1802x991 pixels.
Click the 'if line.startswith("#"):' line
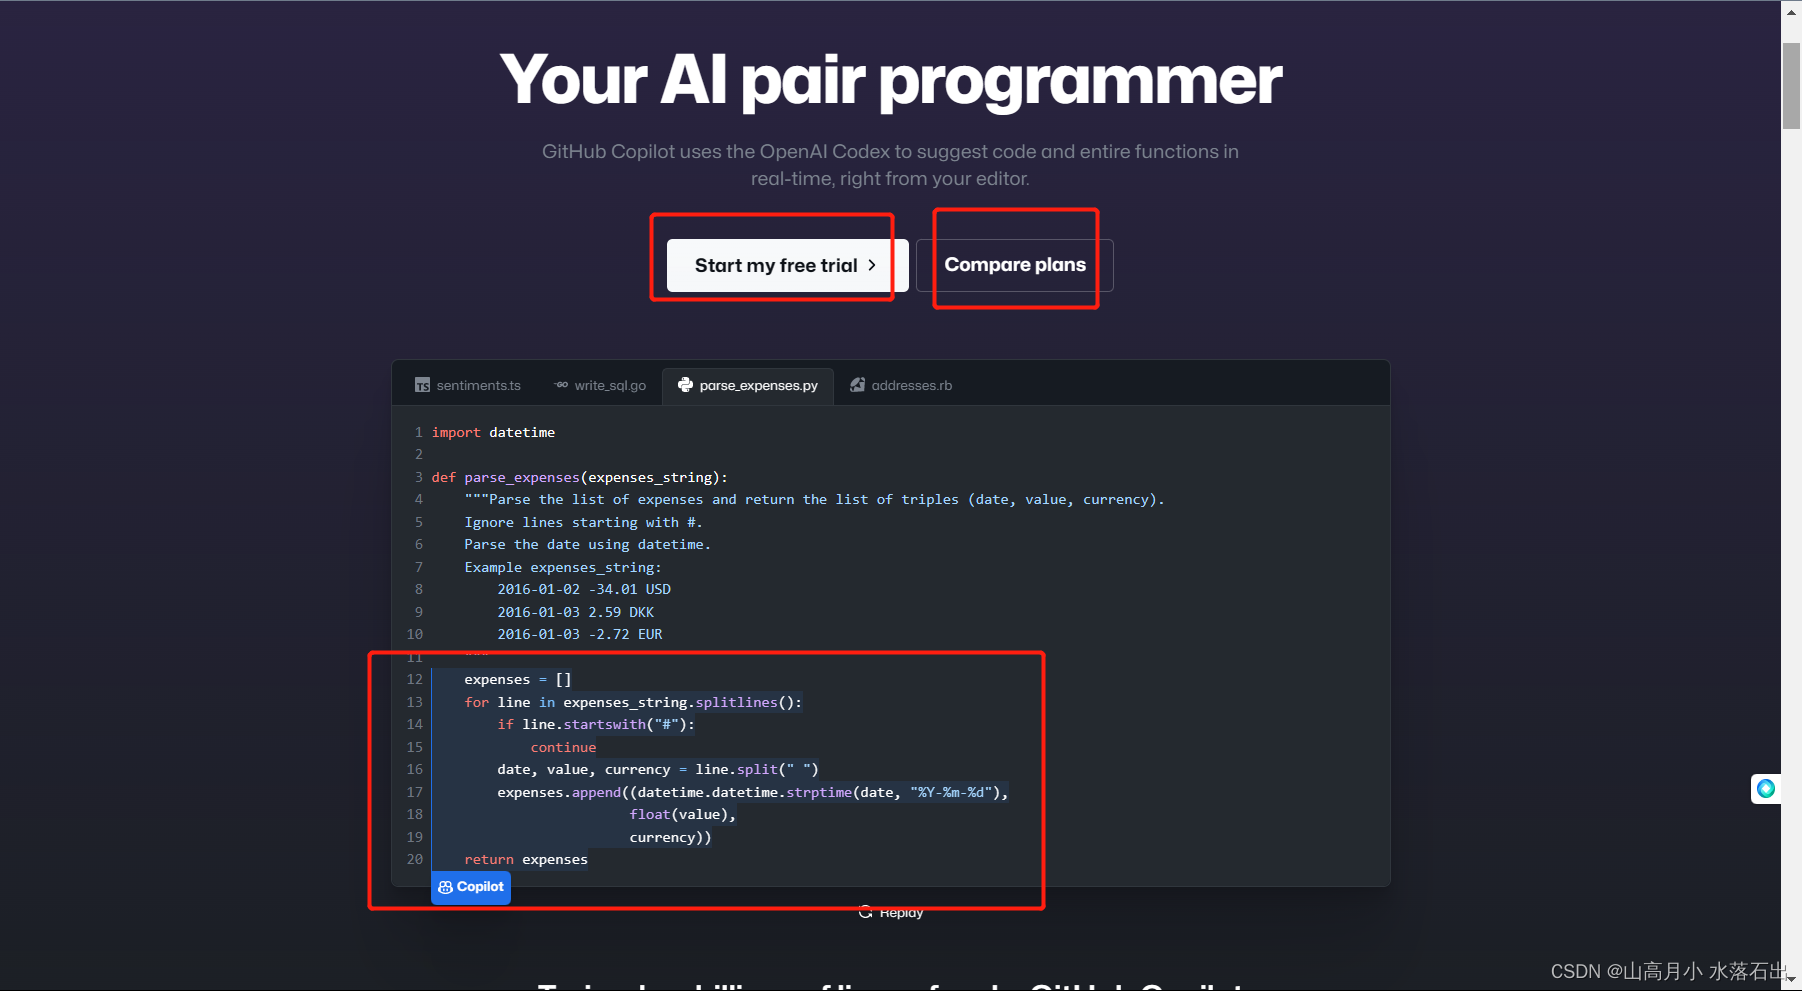[596, 724]
